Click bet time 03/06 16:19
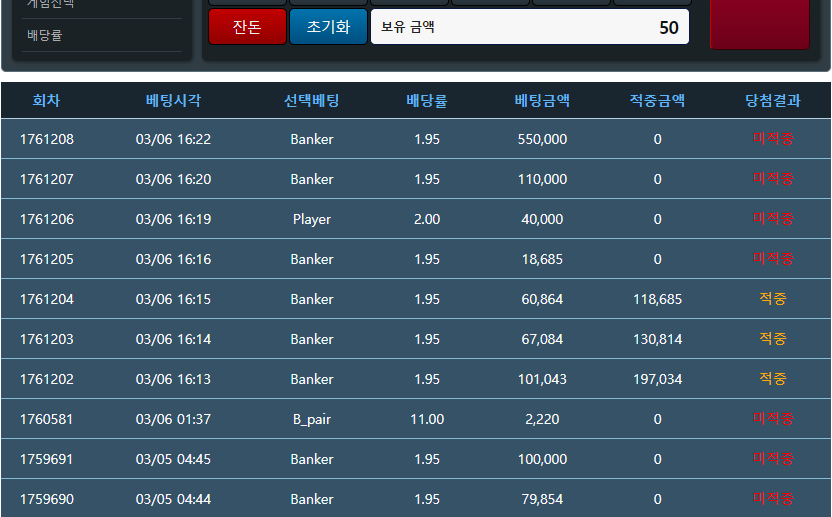 click(174, 219)
